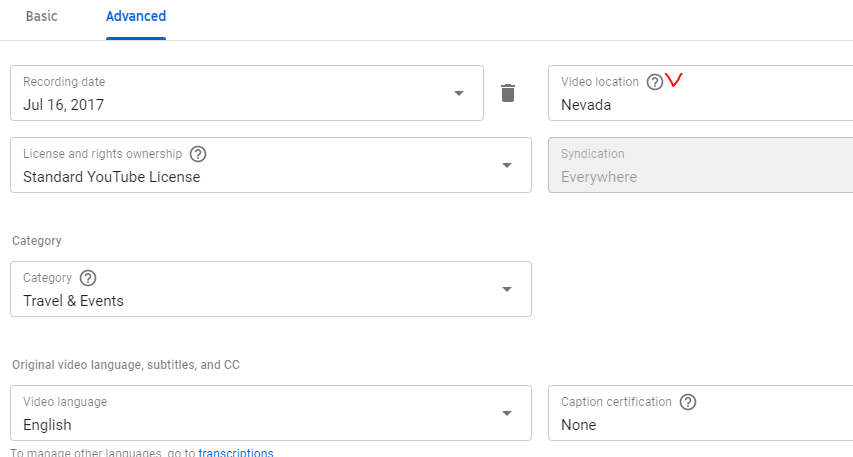Click the Travel & Events text
Screen dimensions: 853x457
pyautogui.click(x=73, y=301)
